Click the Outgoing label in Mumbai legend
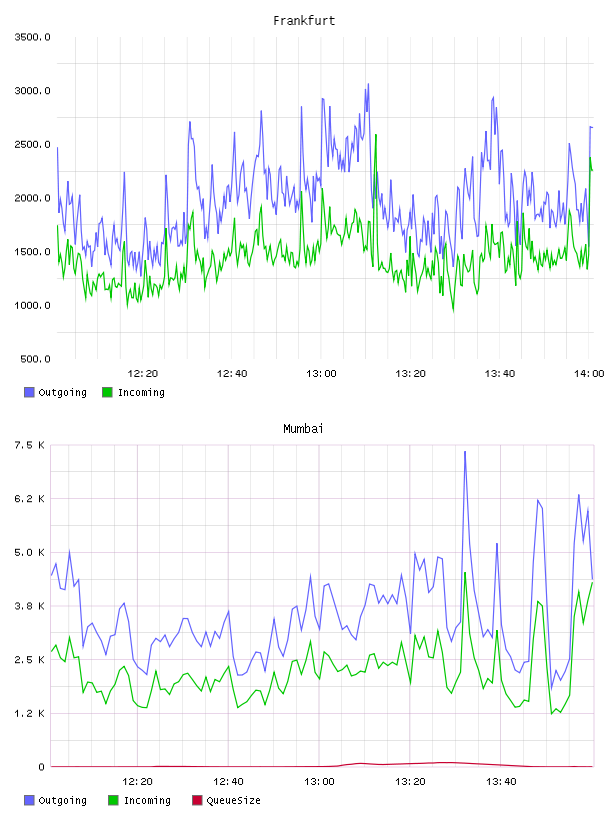This screenshot has width=608, height=816. click(62, 800)
